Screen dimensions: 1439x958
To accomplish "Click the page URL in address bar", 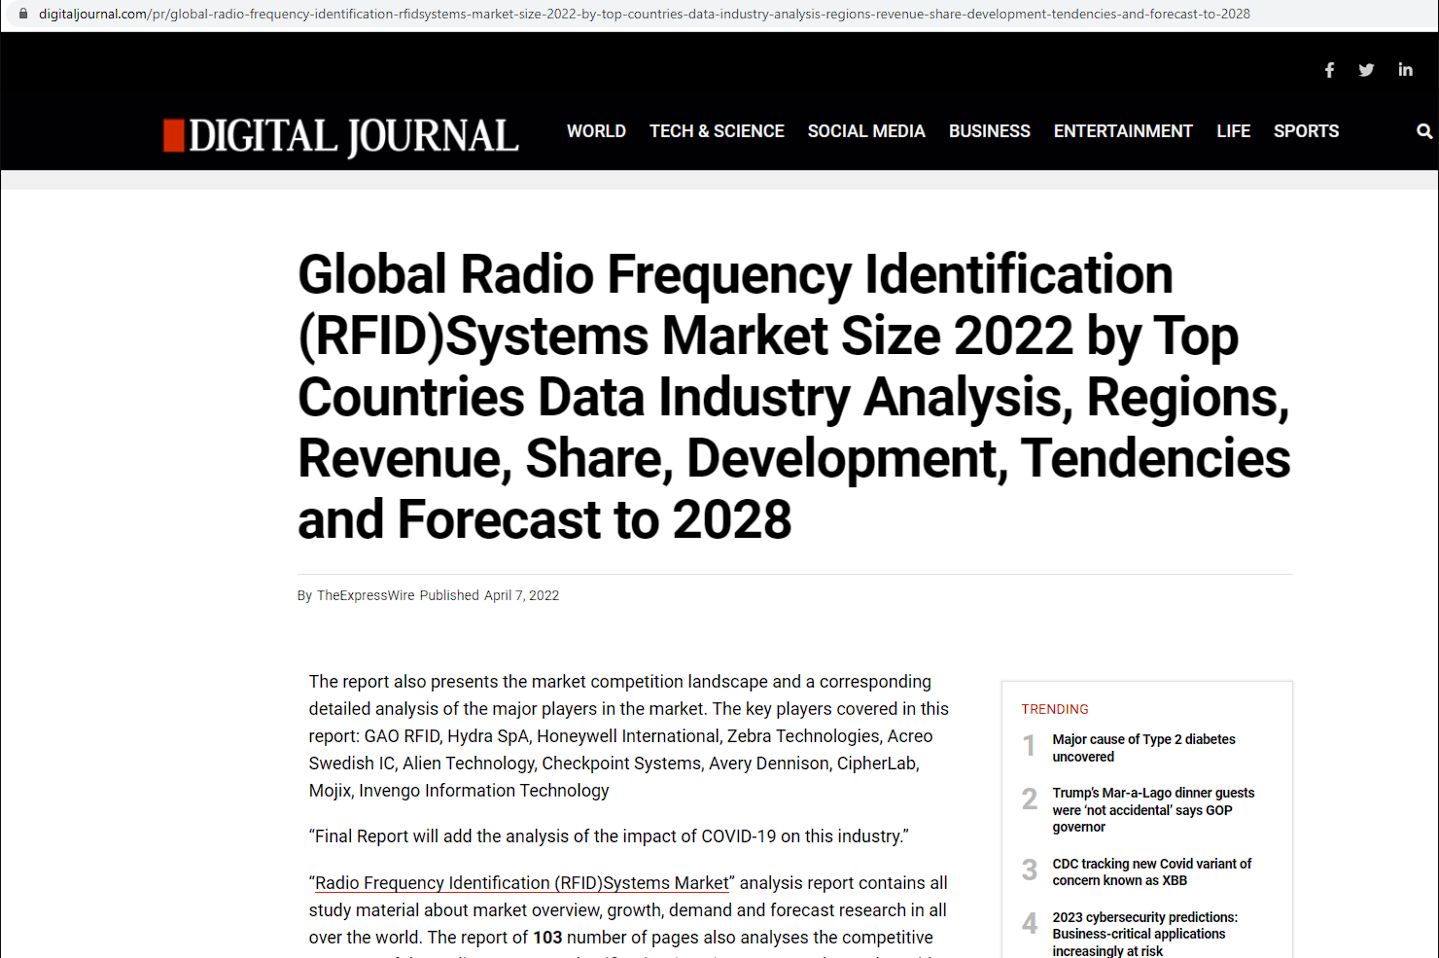I will (644, 14).
